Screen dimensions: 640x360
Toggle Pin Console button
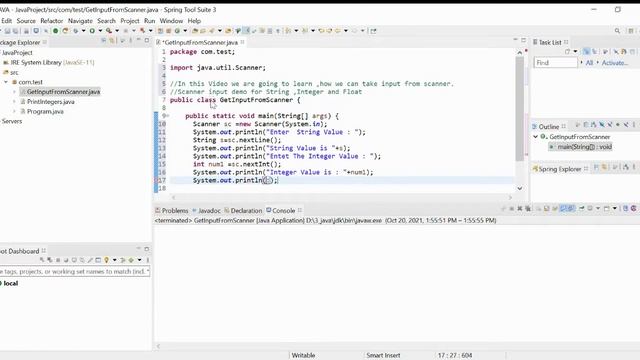coord(581,208)
